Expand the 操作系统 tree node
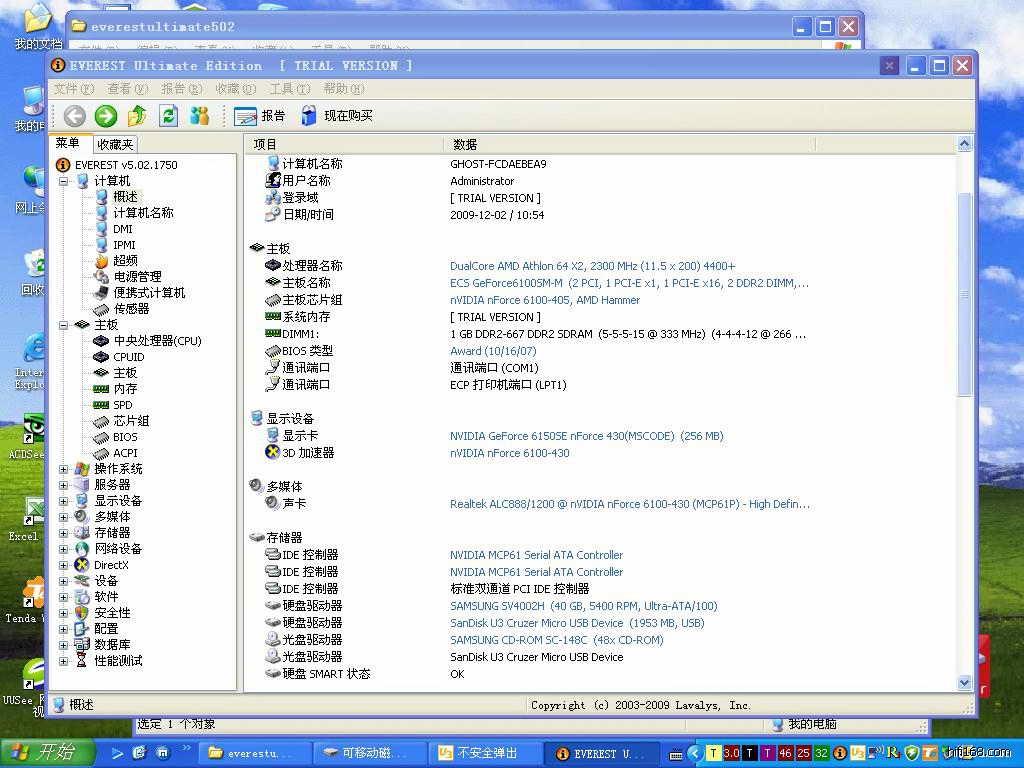 64,469
